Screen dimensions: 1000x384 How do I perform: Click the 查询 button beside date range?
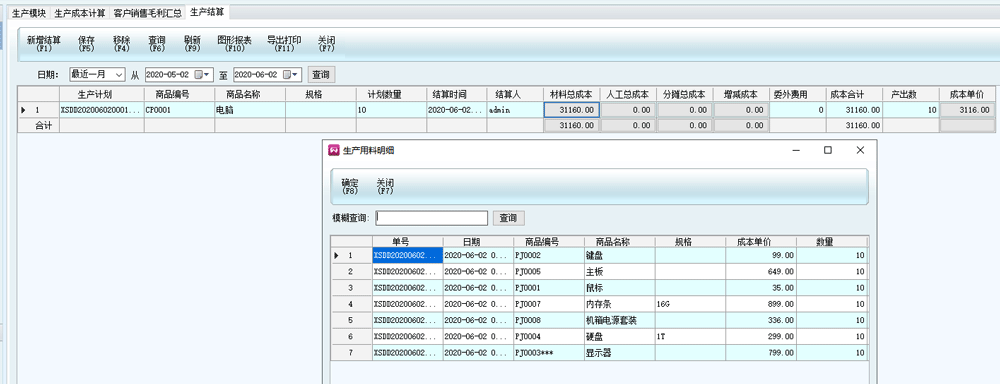321,75
